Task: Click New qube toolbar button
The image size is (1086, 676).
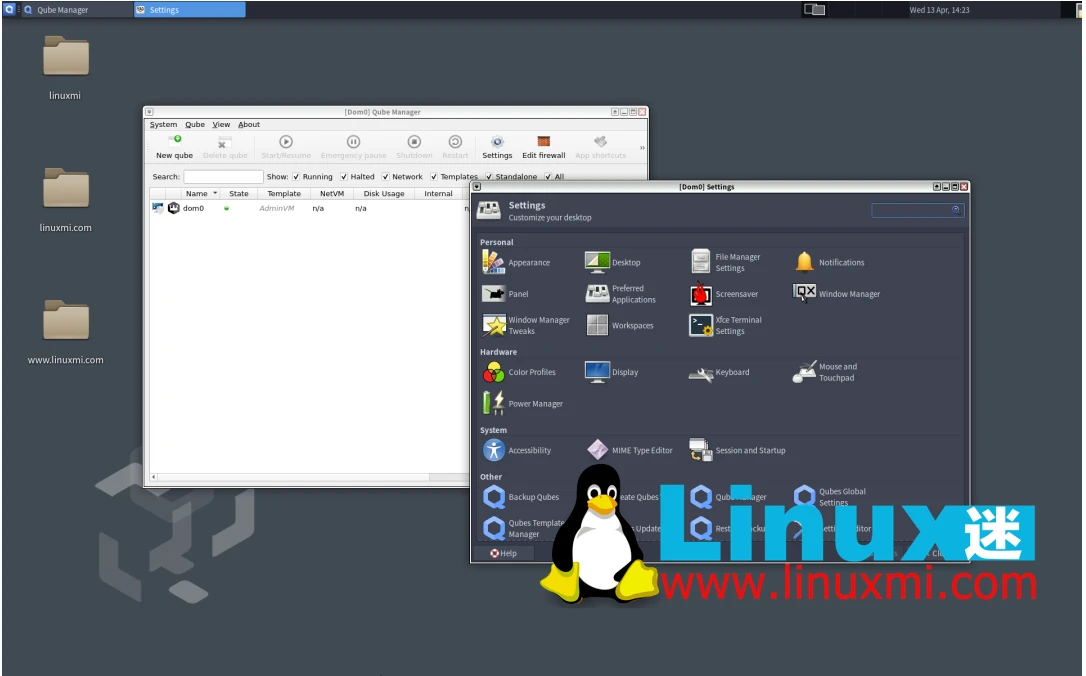Action: 175,148
